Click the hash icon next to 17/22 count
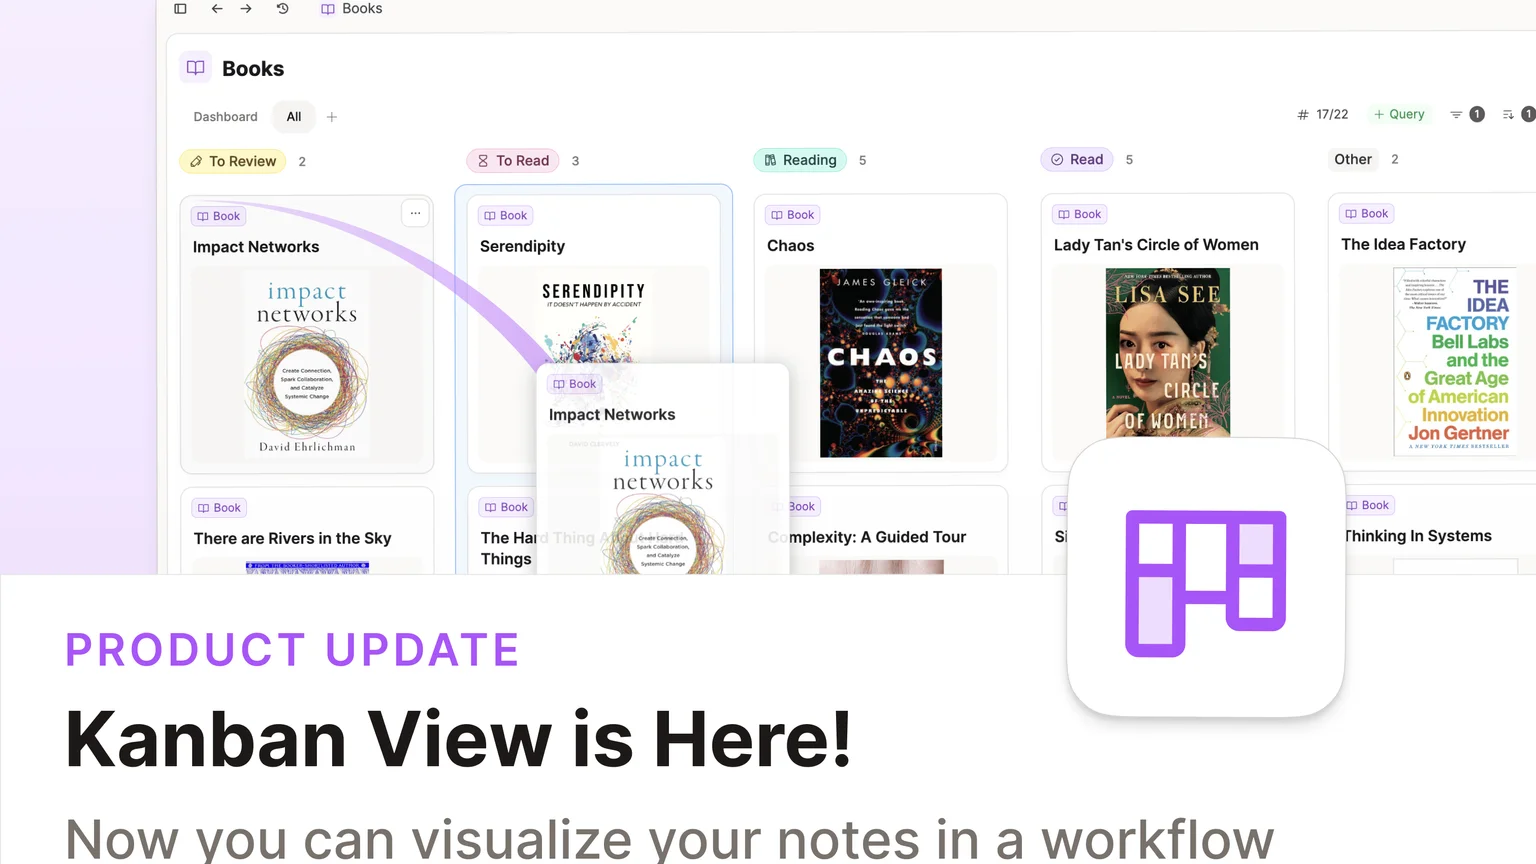1536x864 pixels. point(1302,114)
